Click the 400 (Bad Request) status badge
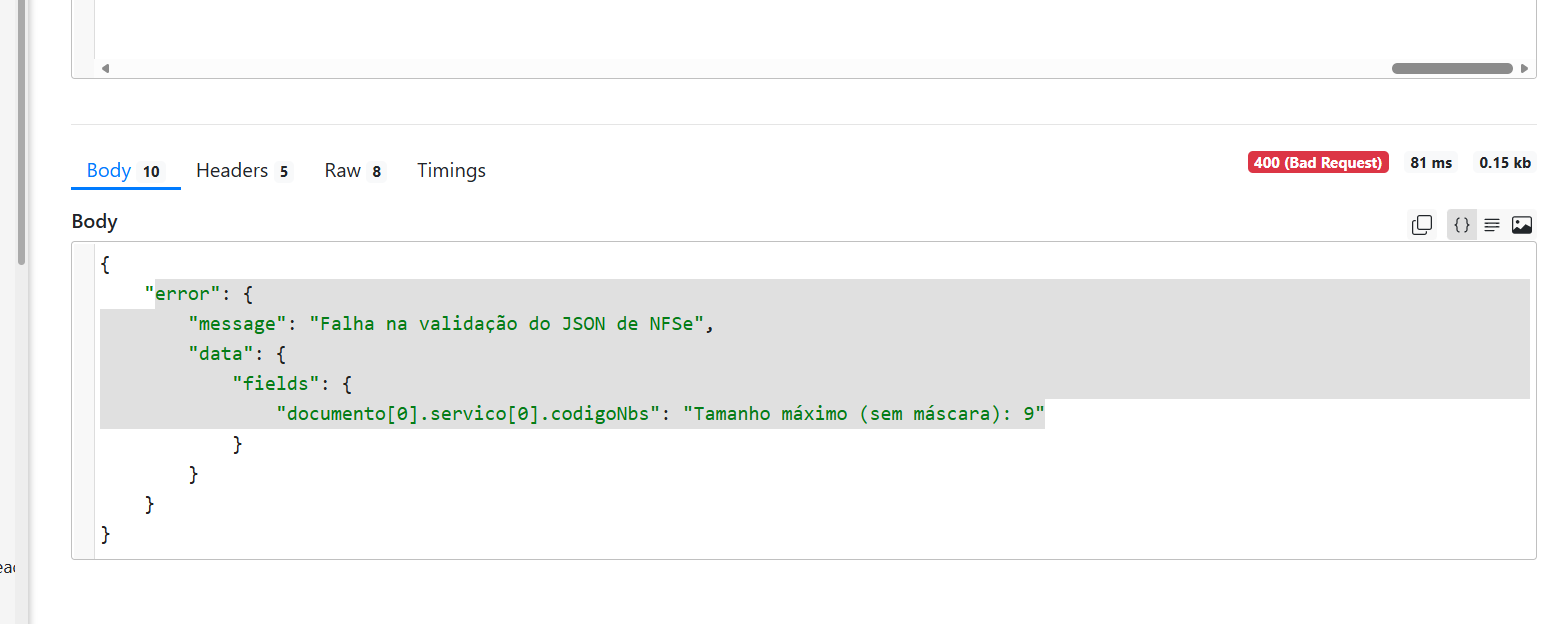1548x624 pixels. pyautogui.click(x=1318, y=163)
